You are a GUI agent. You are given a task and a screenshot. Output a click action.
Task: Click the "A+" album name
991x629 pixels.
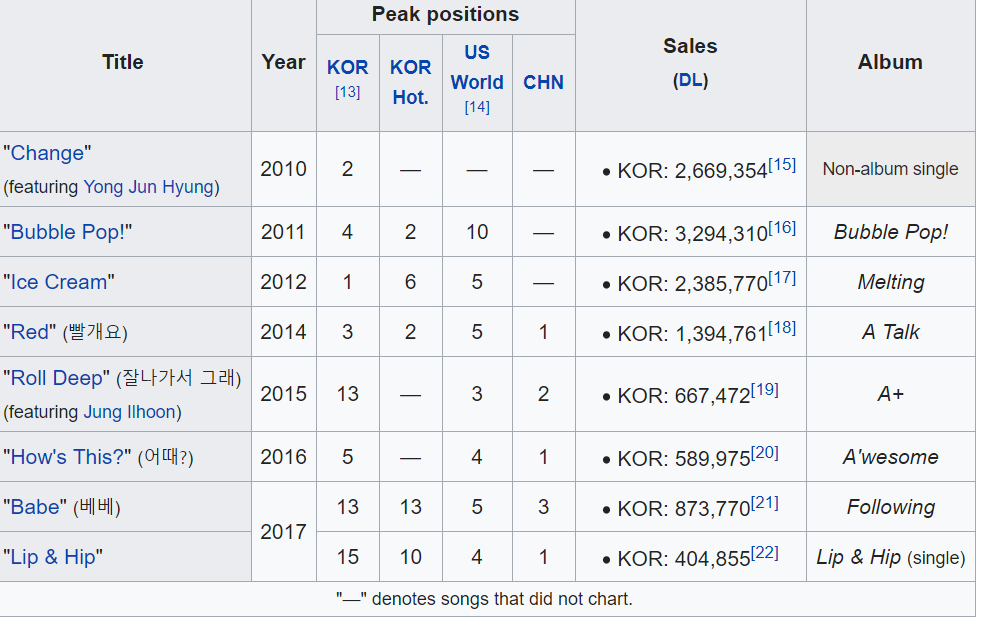(x=891, y=394)
